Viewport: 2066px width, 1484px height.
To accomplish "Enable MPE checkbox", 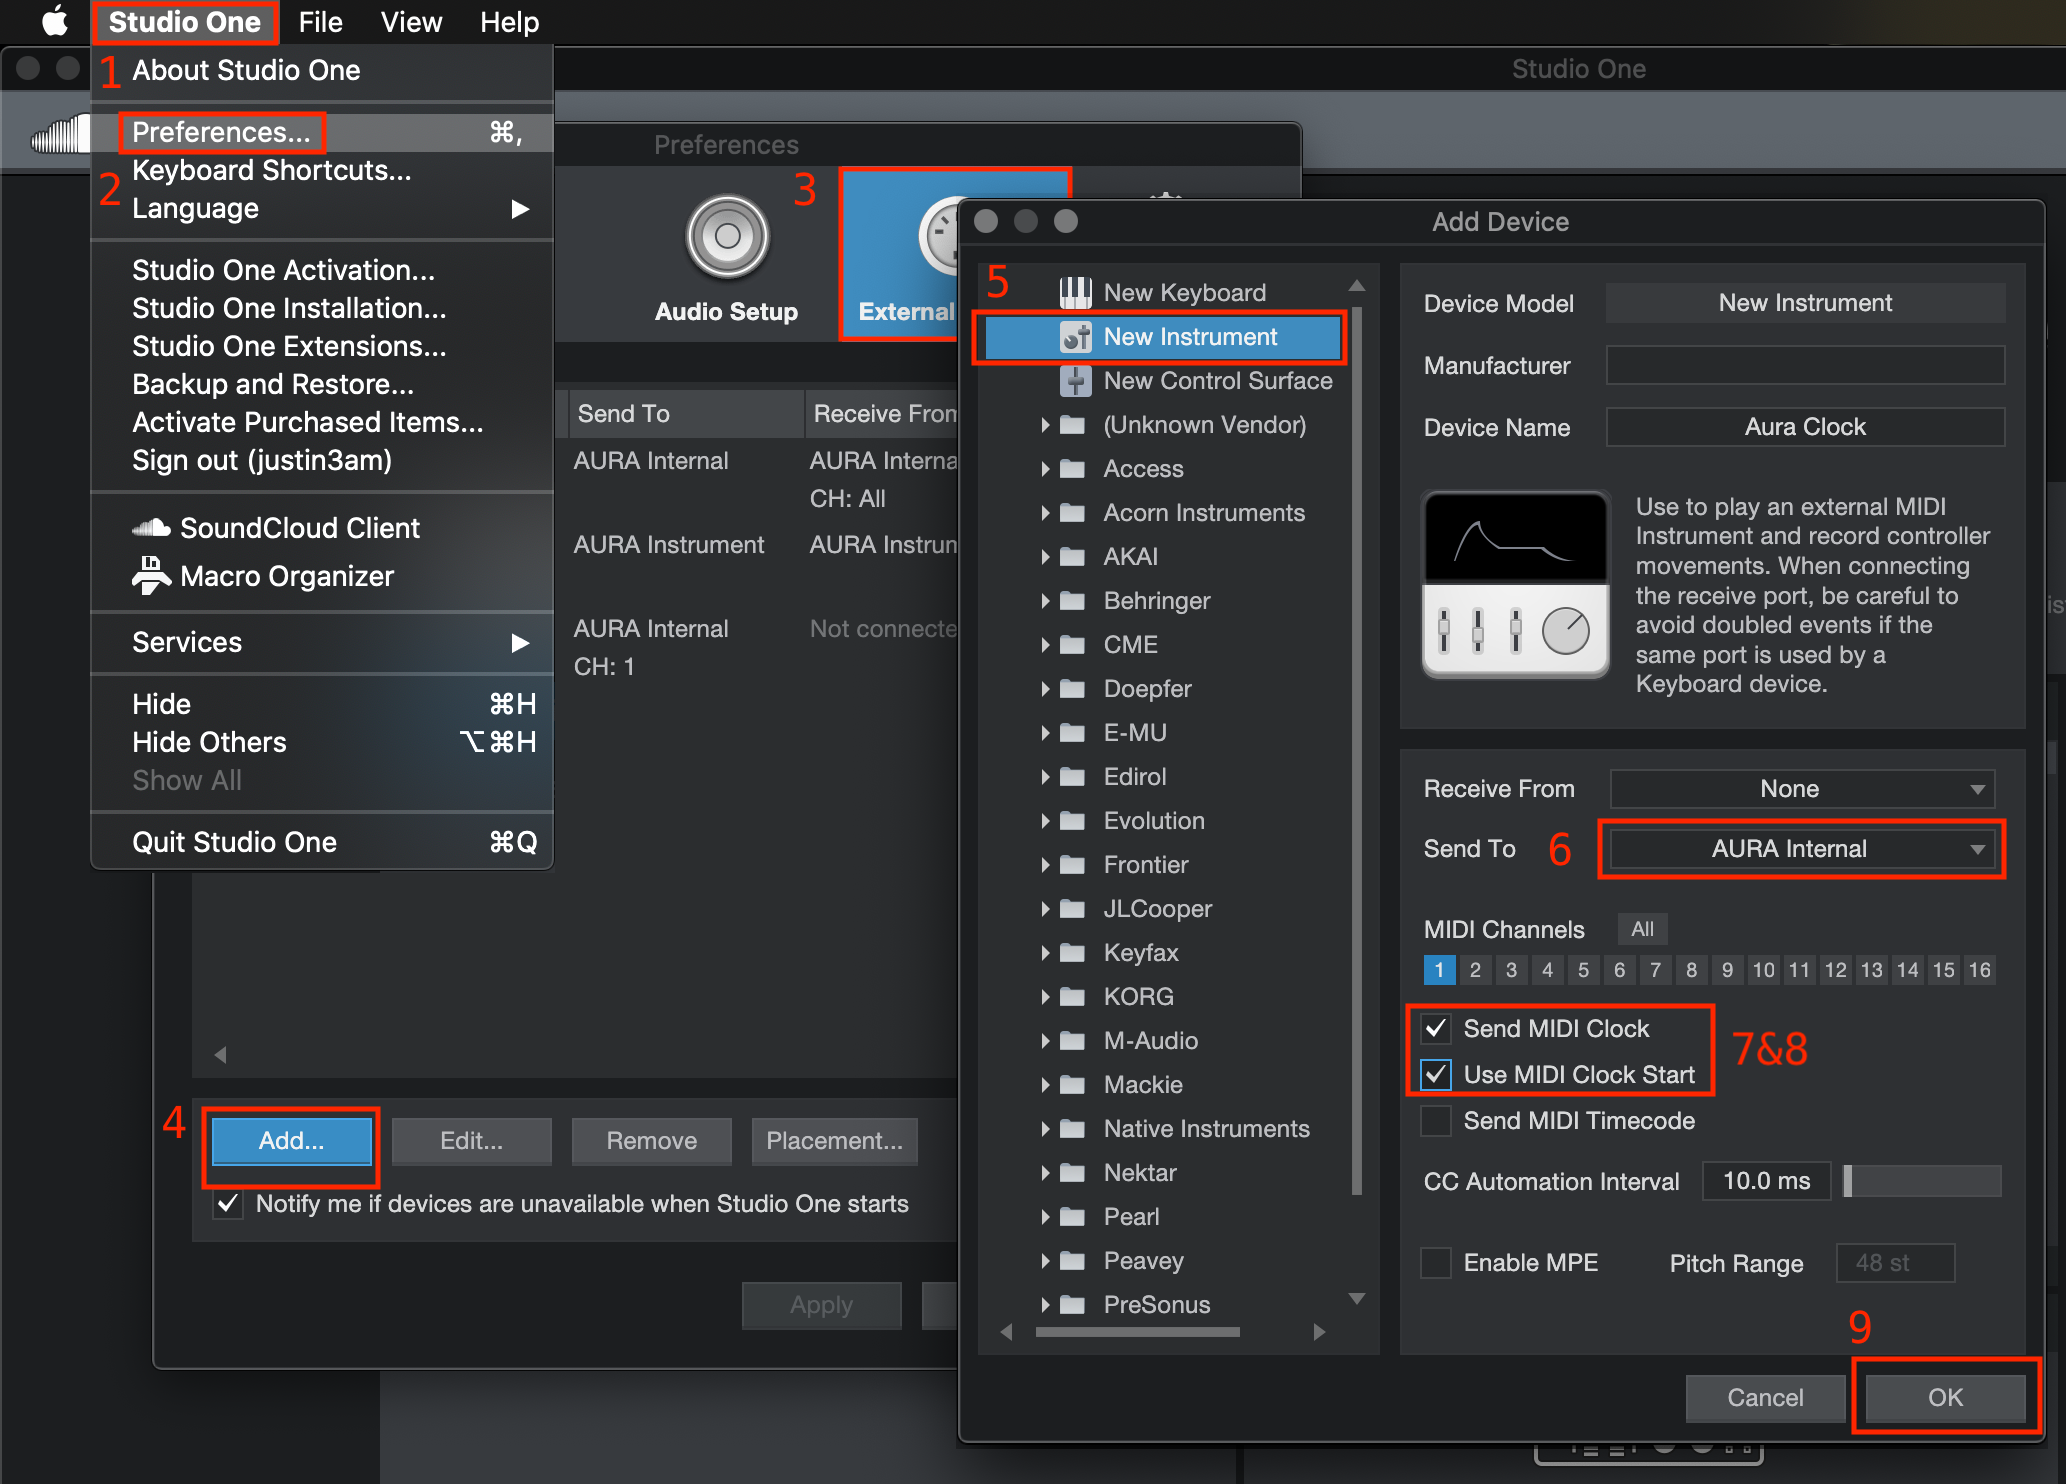I will tap(1436, 1263).
